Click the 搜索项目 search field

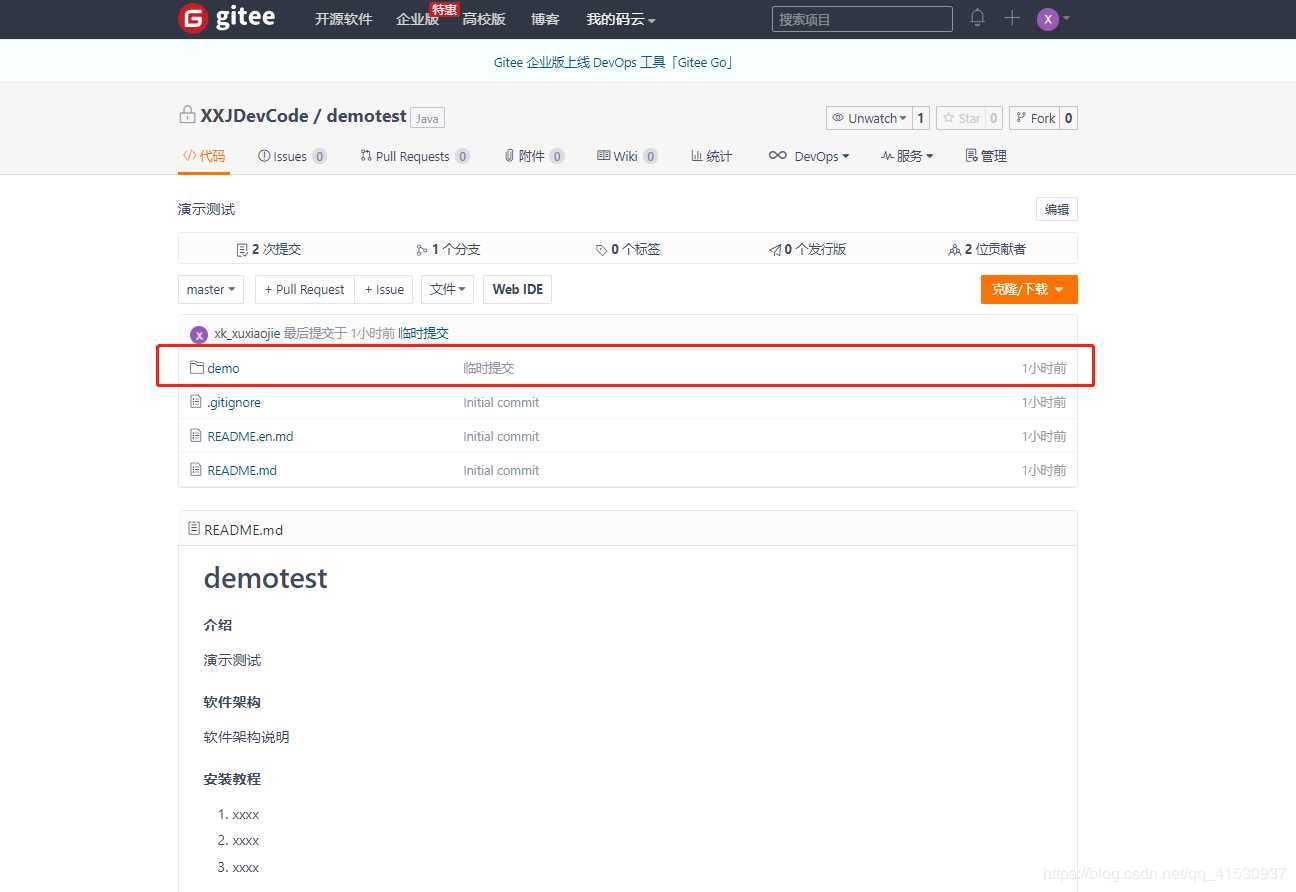click(862, 19)
